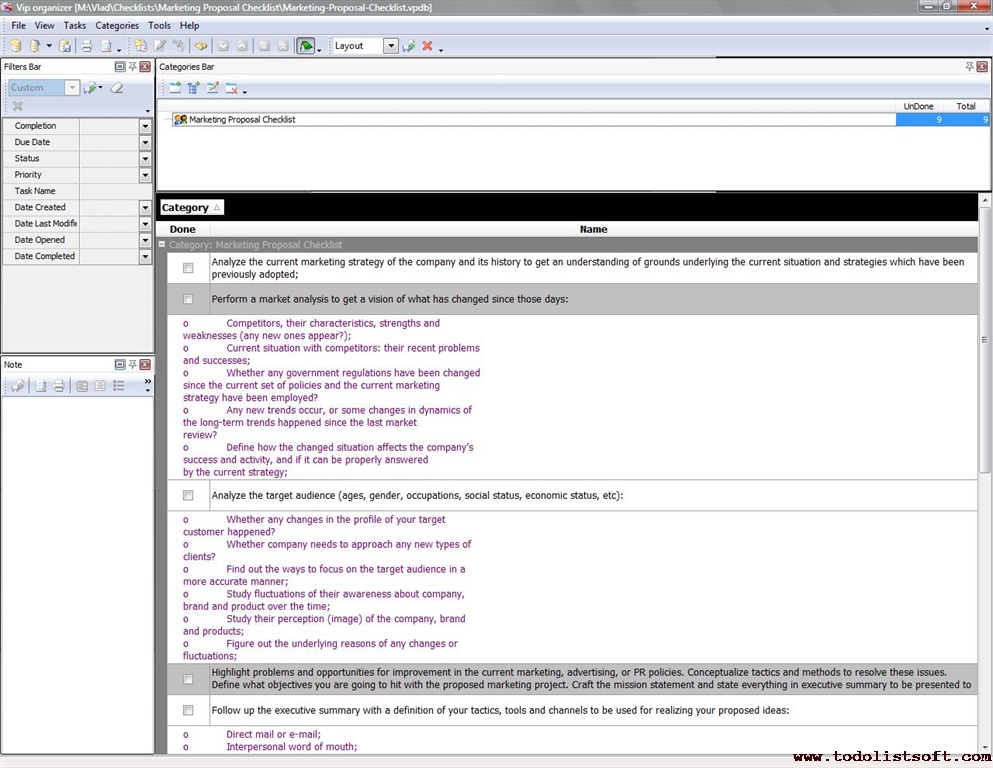Open the Tools menu
This screenshot has width=993, height=768.
[159, 25]
